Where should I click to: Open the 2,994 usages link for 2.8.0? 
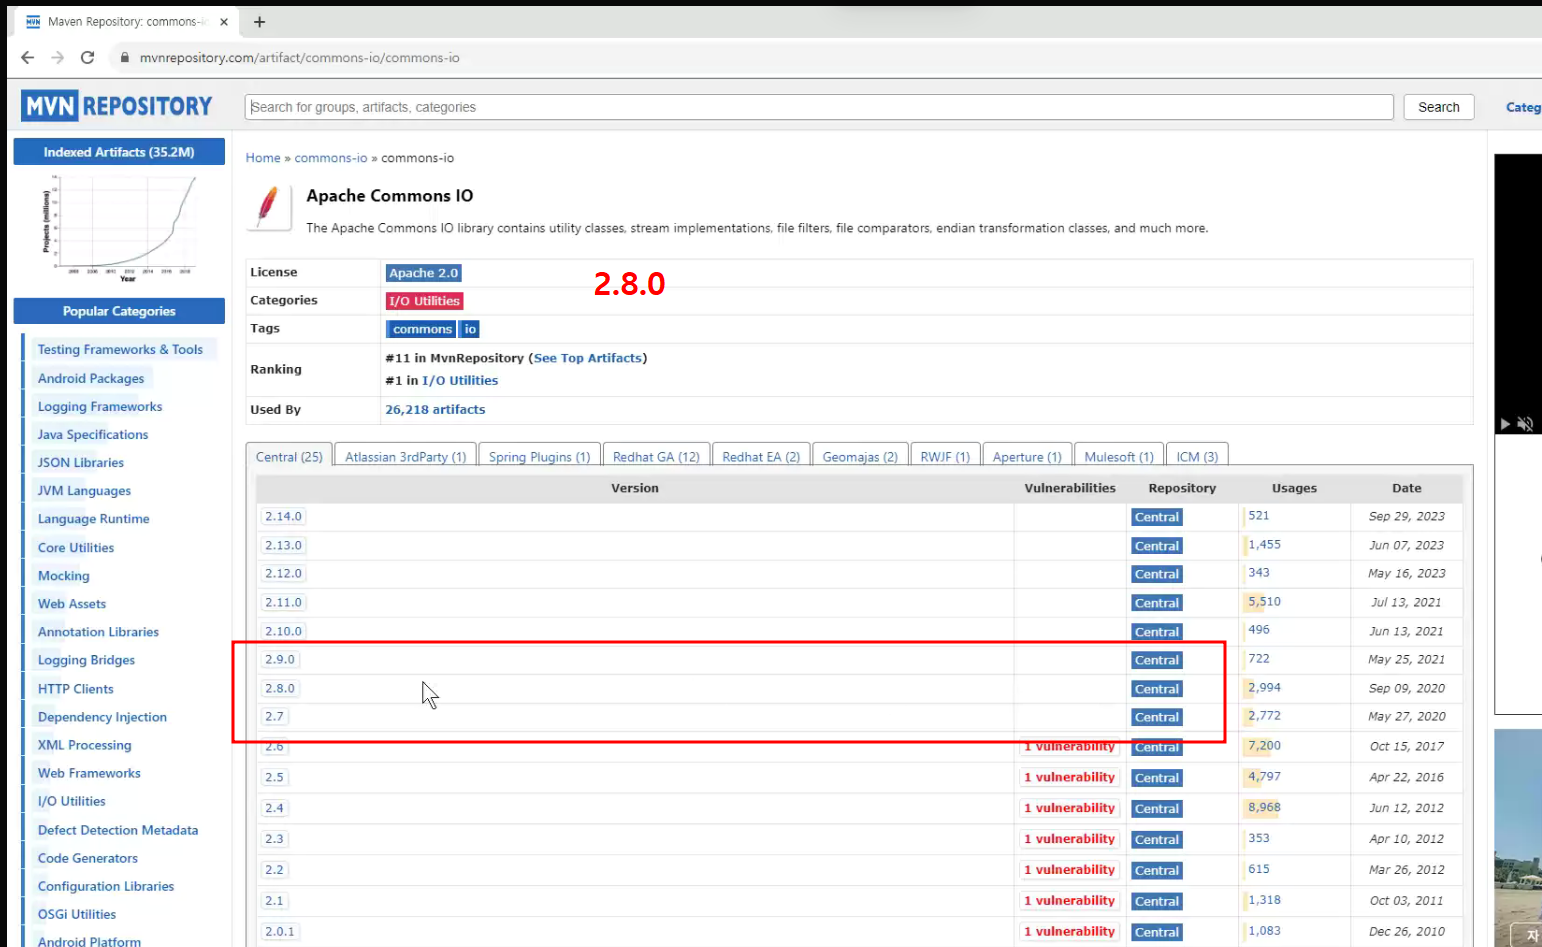(1264, 688)
